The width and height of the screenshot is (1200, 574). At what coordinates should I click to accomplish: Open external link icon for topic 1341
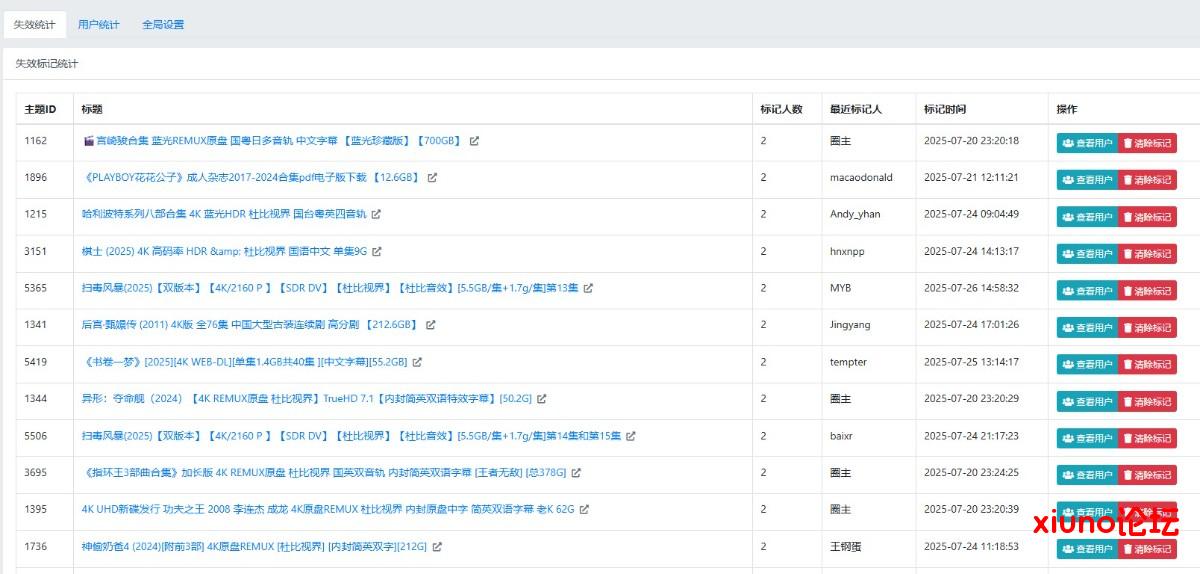(430, 325)
